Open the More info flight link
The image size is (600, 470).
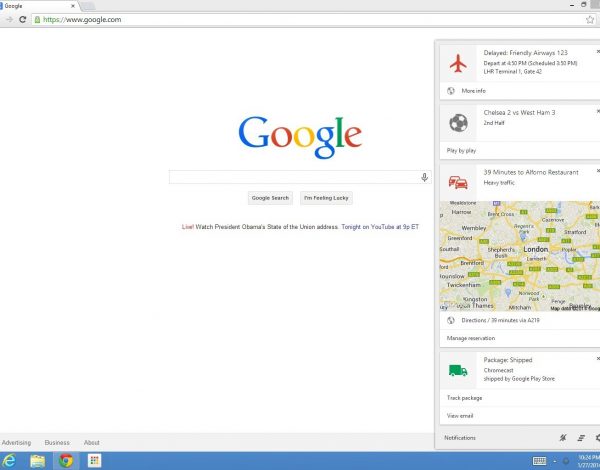point(474,91)
